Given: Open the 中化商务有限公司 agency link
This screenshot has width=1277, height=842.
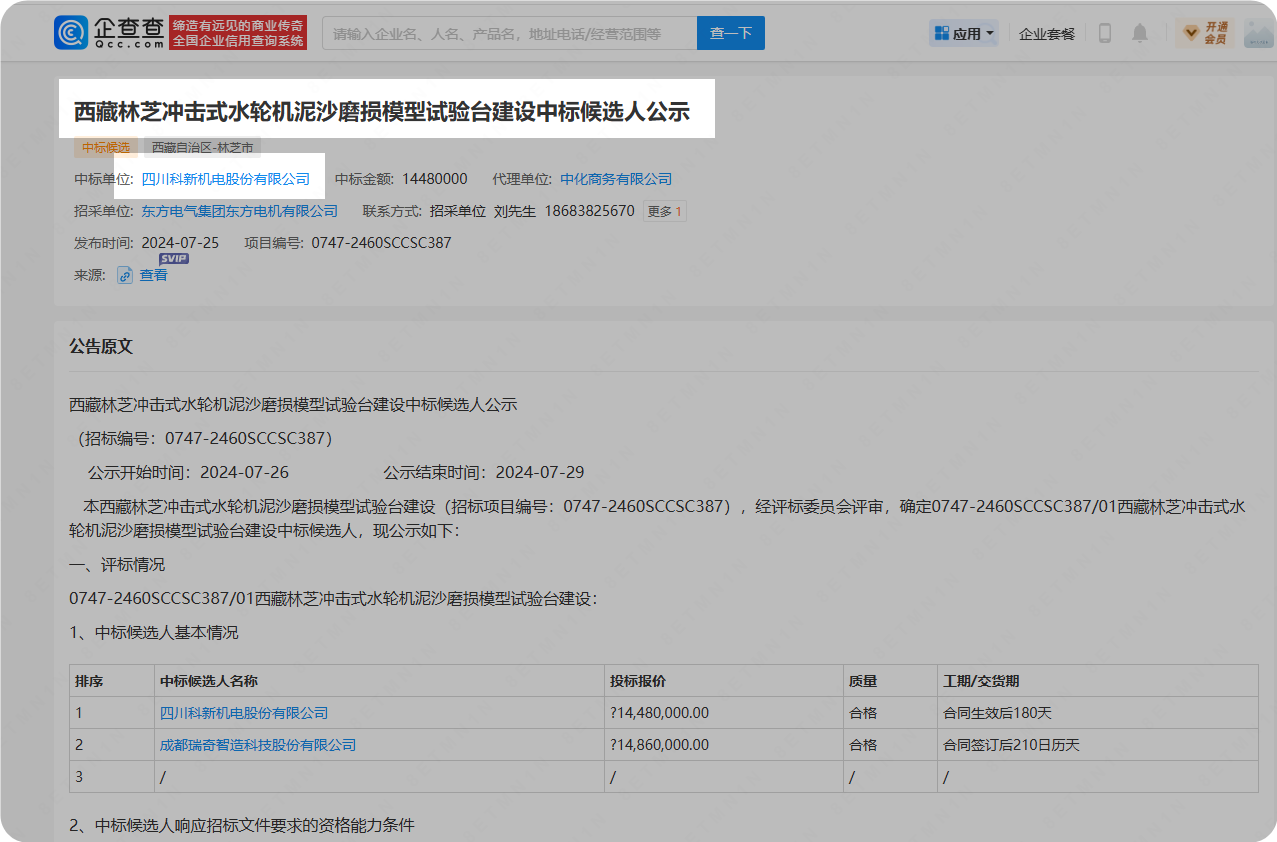Looking at the screenshot, I should 616,180.
